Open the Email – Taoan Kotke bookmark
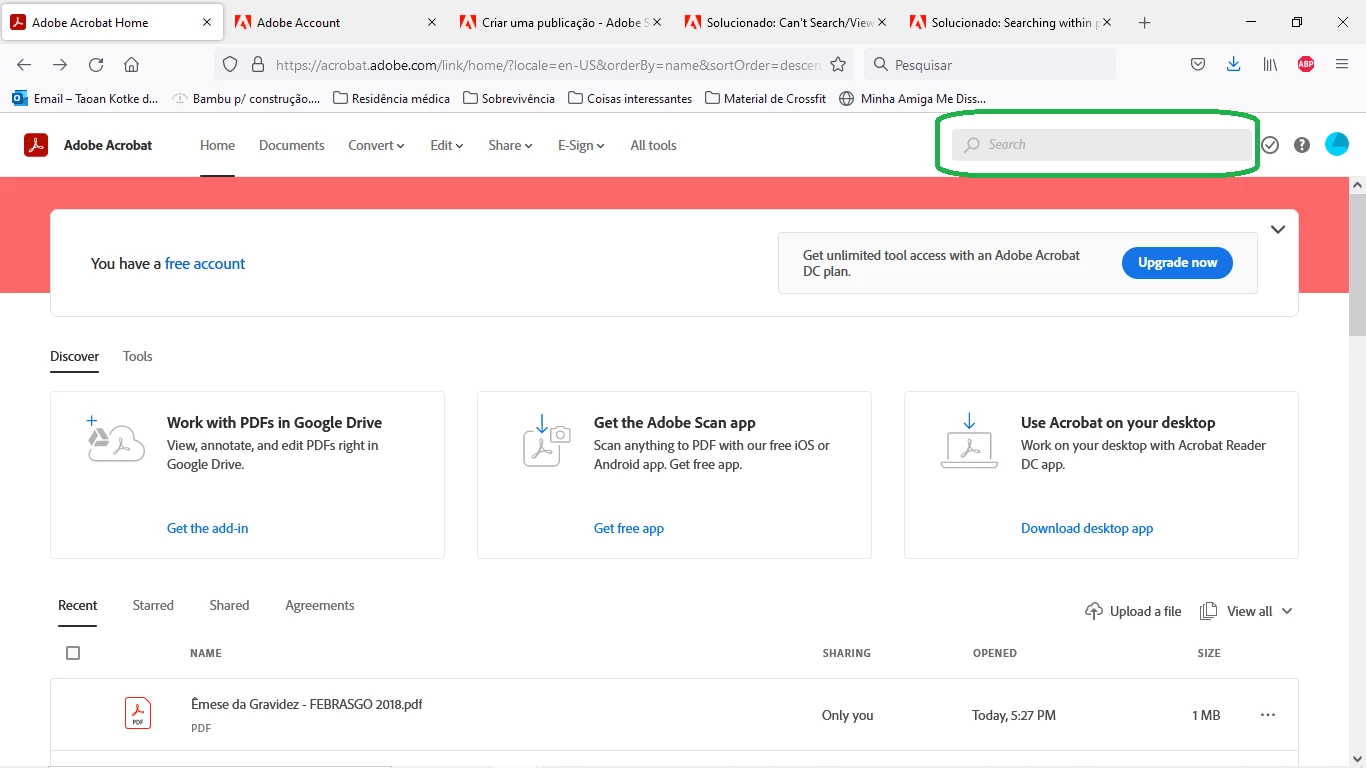Image resolution: width=1366 pixels, height=768 pixels. pos(85,98)
